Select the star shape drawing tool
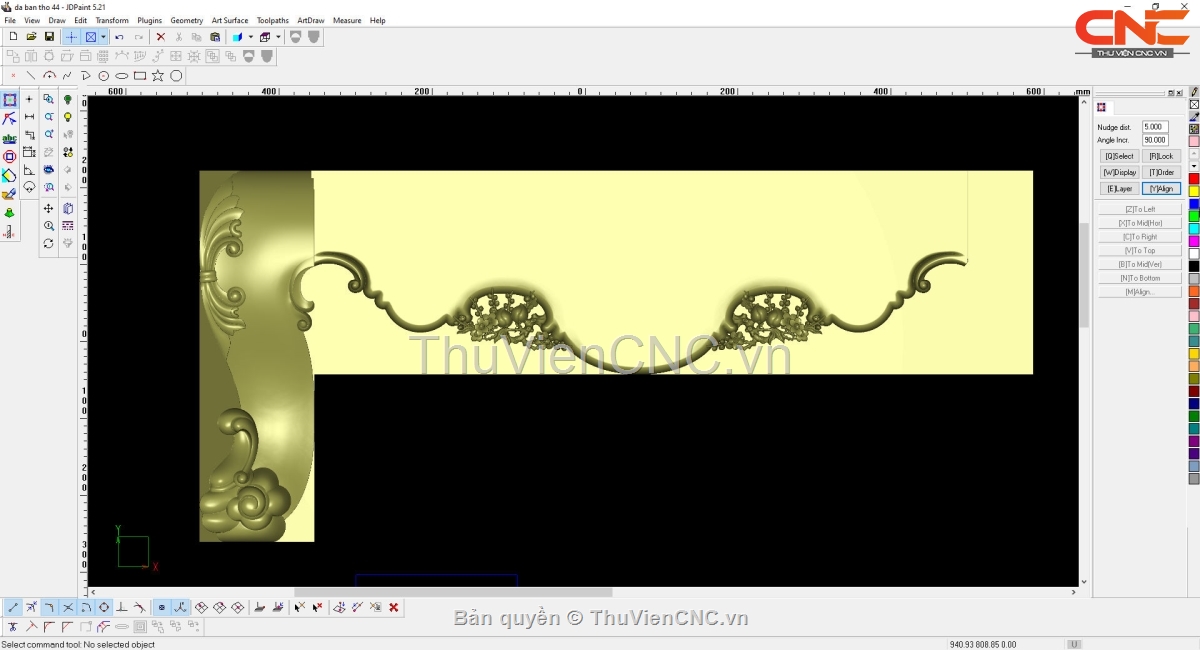The image size is (1200, 650). (x=158, y=76)
